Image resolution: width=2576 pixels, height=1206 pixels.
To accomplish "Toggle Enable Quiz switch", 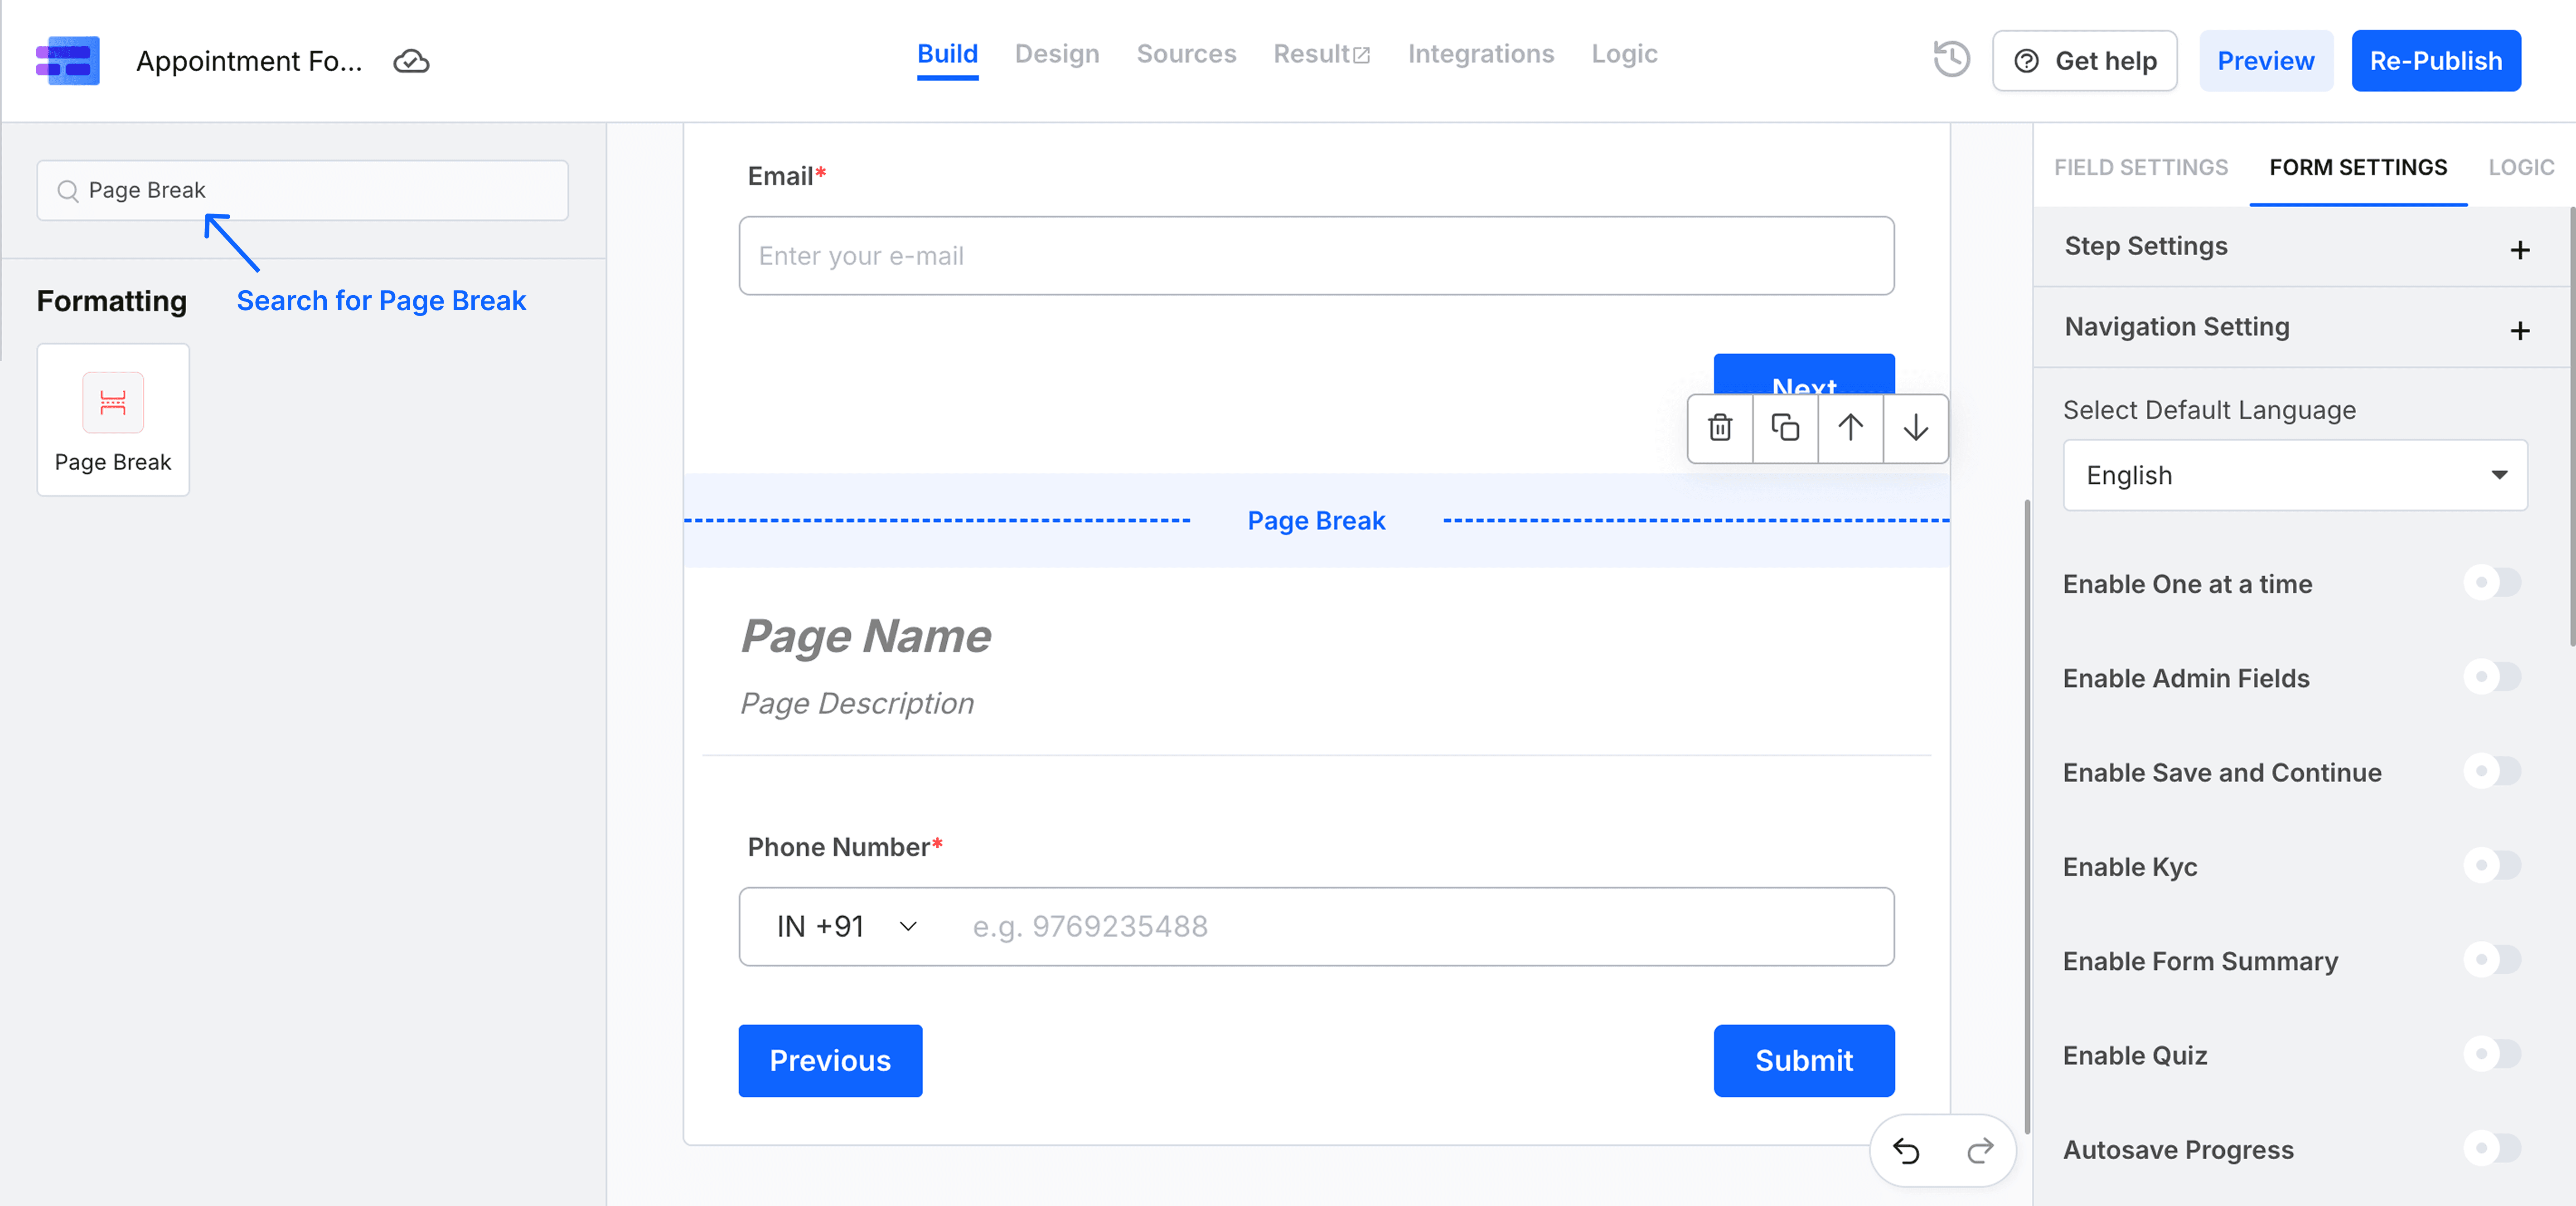I will point(2492,1054).
